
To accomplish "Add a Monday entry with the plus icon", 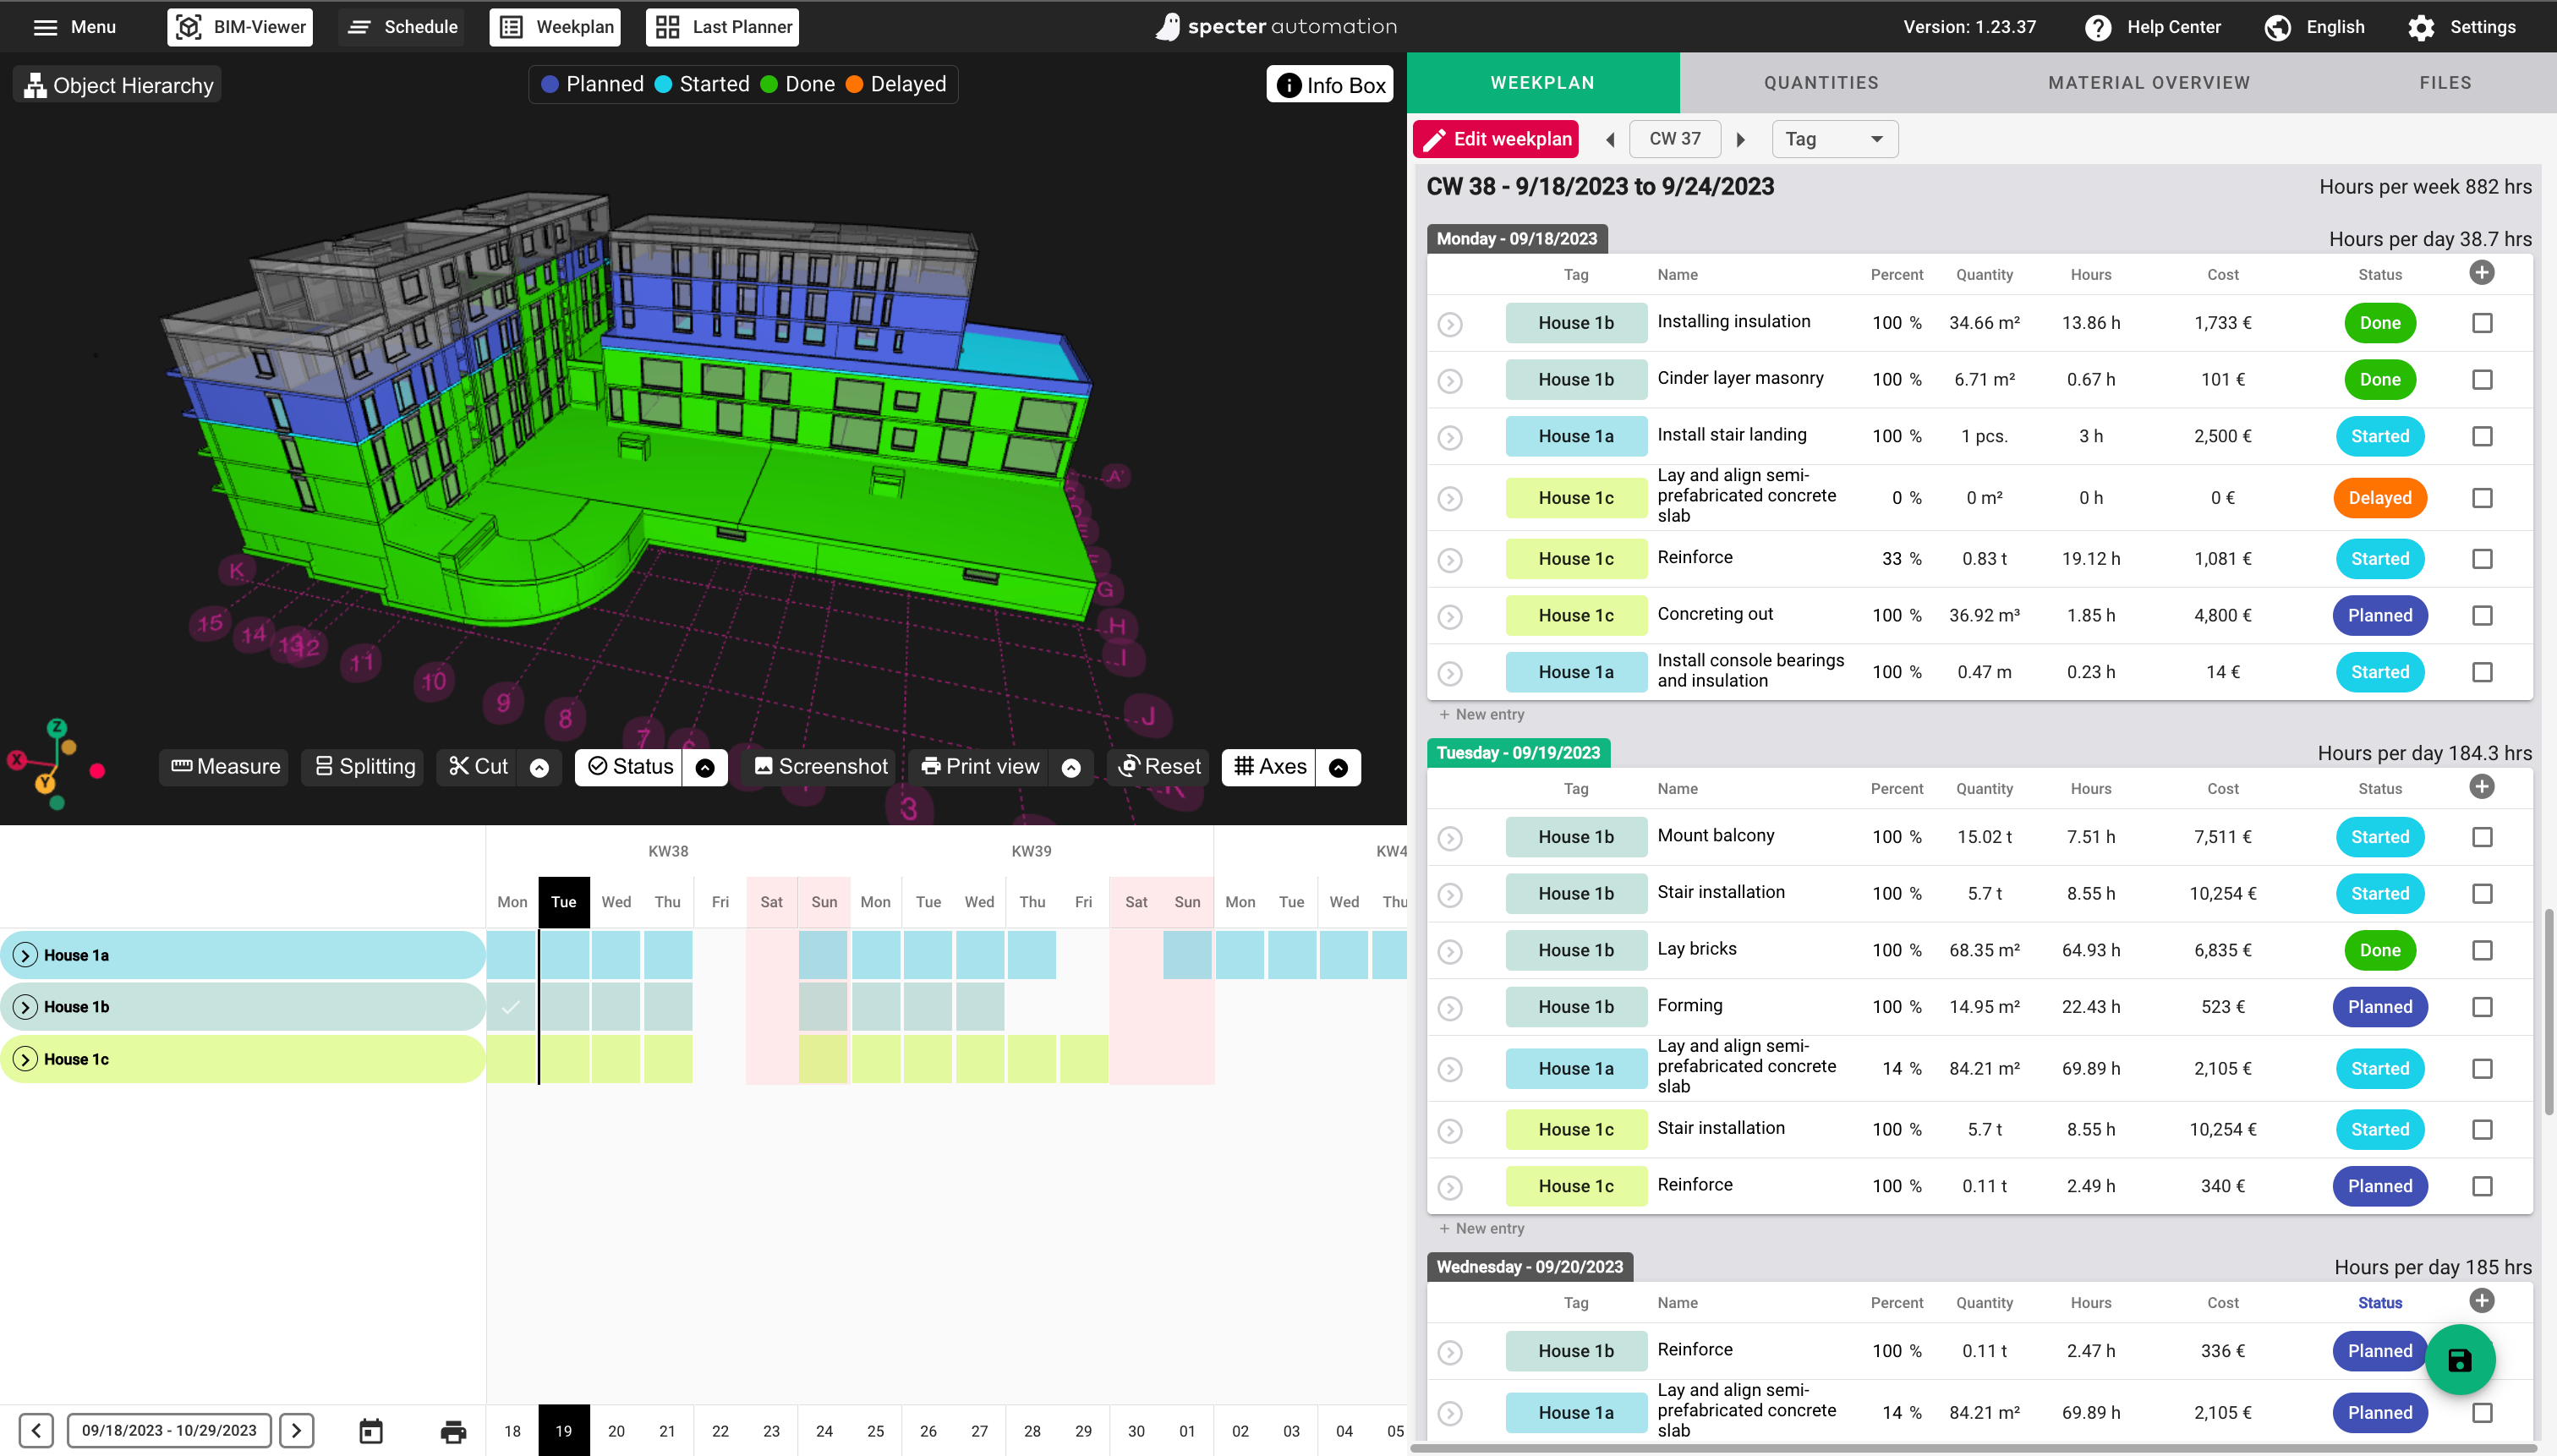I will tap(2481, 273).
